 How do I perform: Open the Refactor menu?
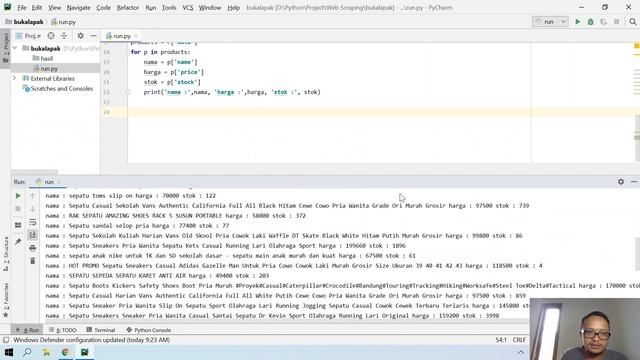[128, 7]
